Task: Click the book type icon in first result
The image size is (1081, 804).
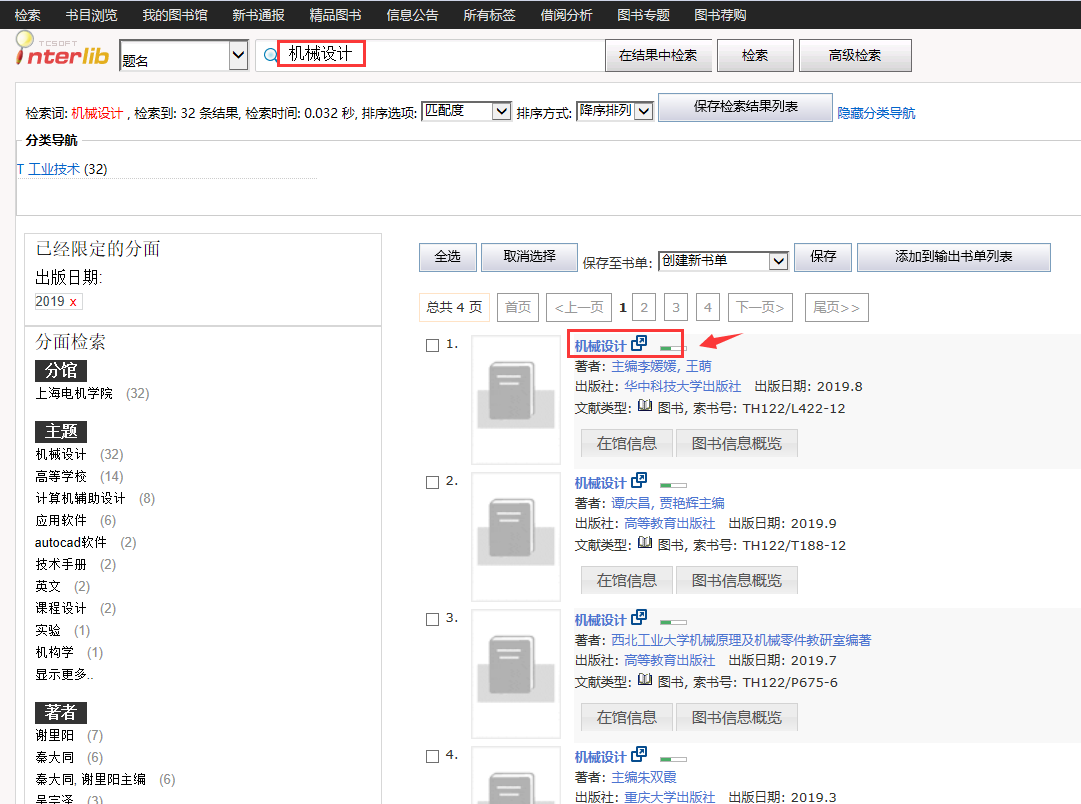Action: coord(645,406)
